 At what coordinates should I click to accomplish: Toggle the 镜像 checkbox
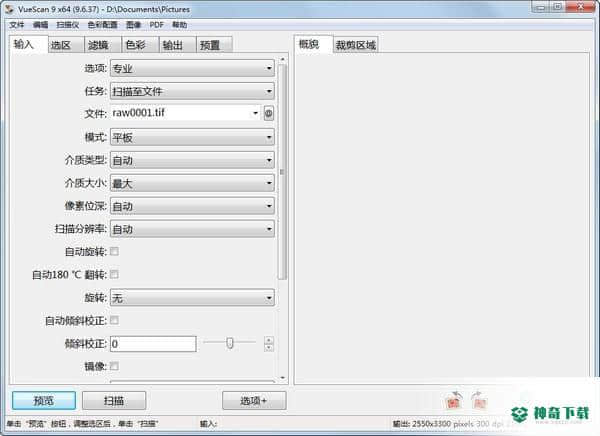114,366
